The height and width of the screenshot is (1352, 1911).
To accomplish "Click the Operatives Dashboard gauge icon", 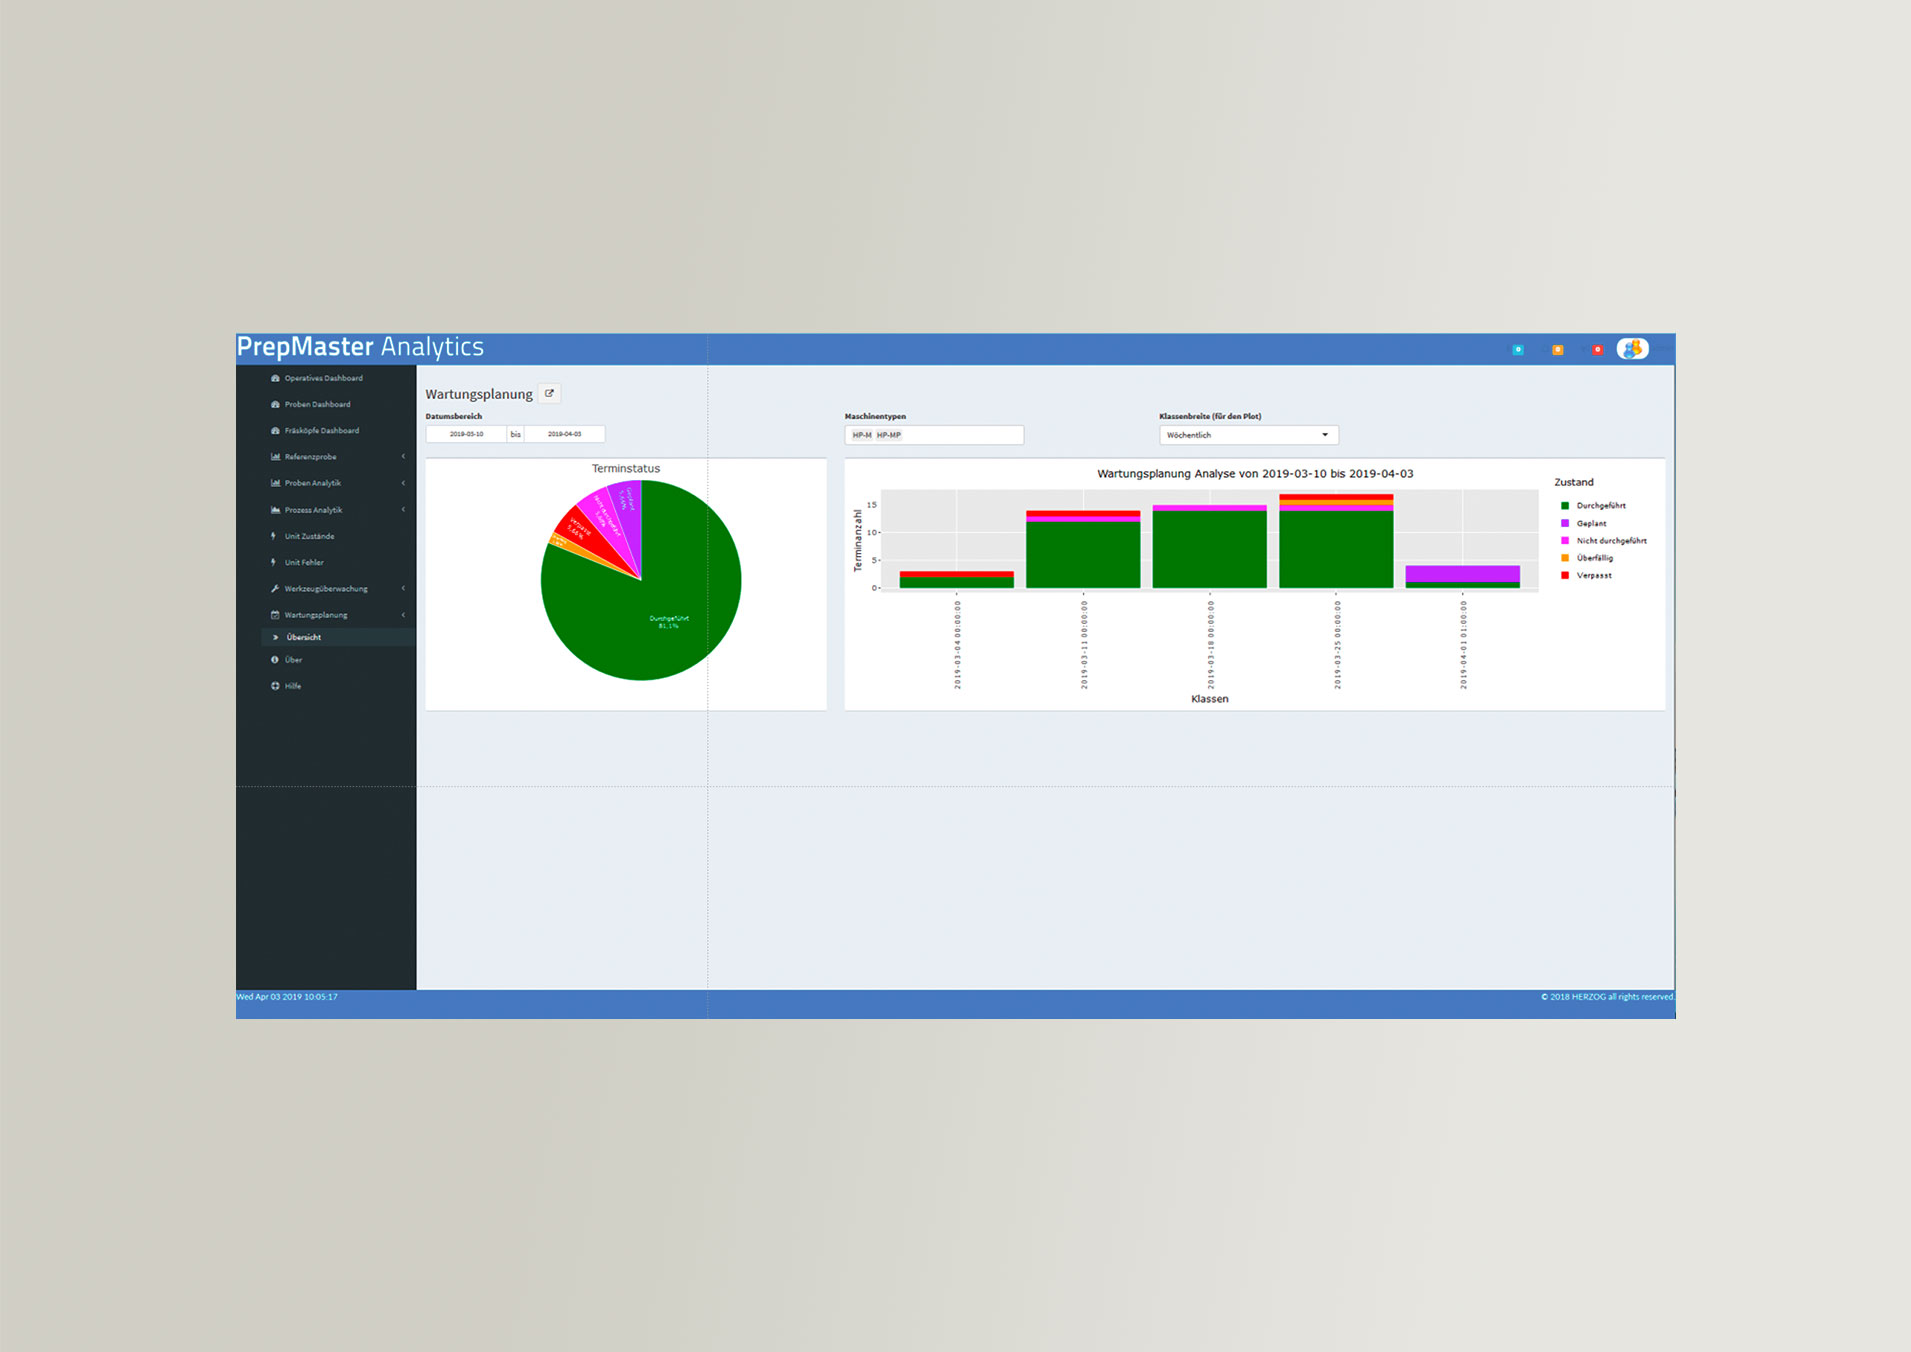I will 275,378.
